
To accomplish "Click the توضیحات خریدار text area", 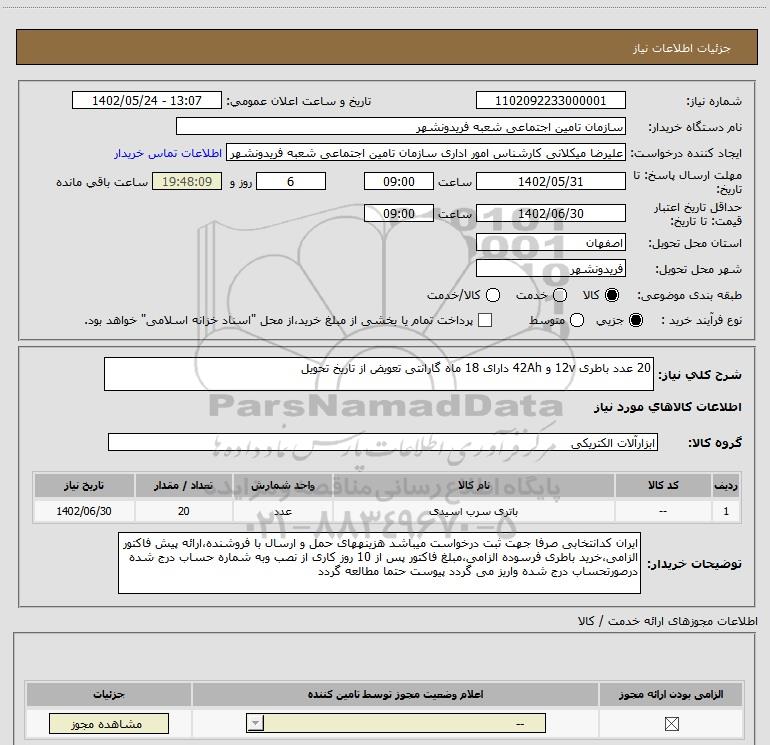I will [x=379, y=563].
